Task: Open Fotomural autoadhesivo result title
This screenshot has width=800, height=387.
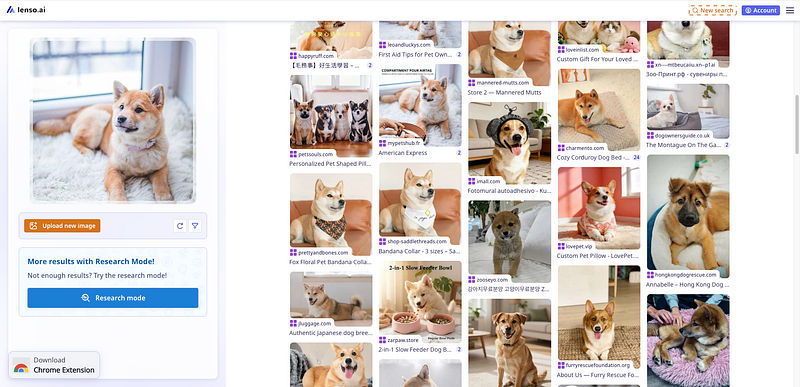Action: [509, 191]
